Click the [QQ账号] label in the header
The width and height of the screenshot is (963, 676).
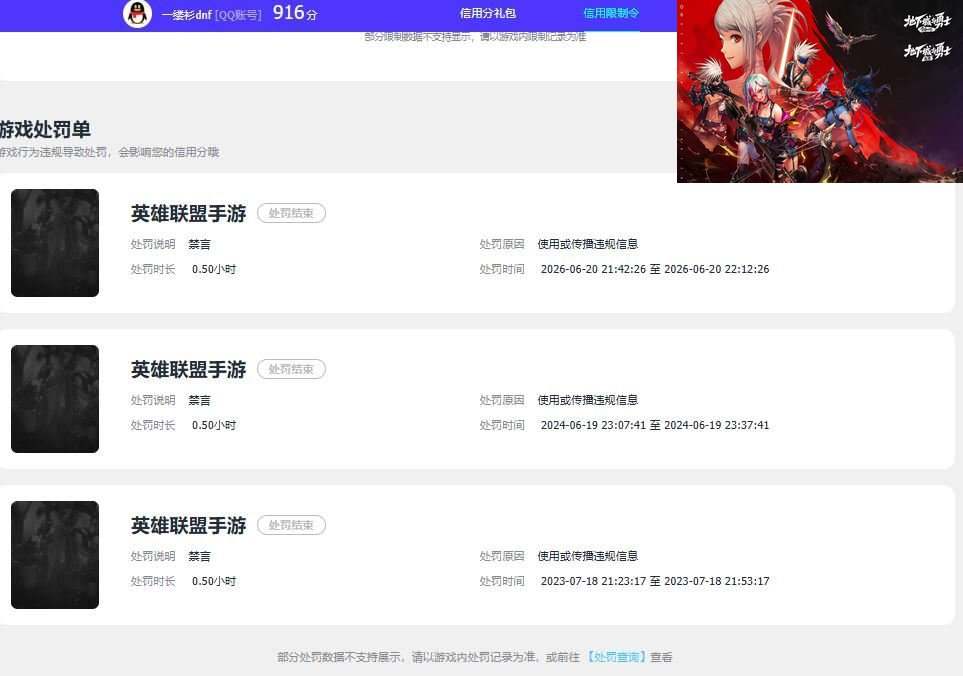coord(238,15)
